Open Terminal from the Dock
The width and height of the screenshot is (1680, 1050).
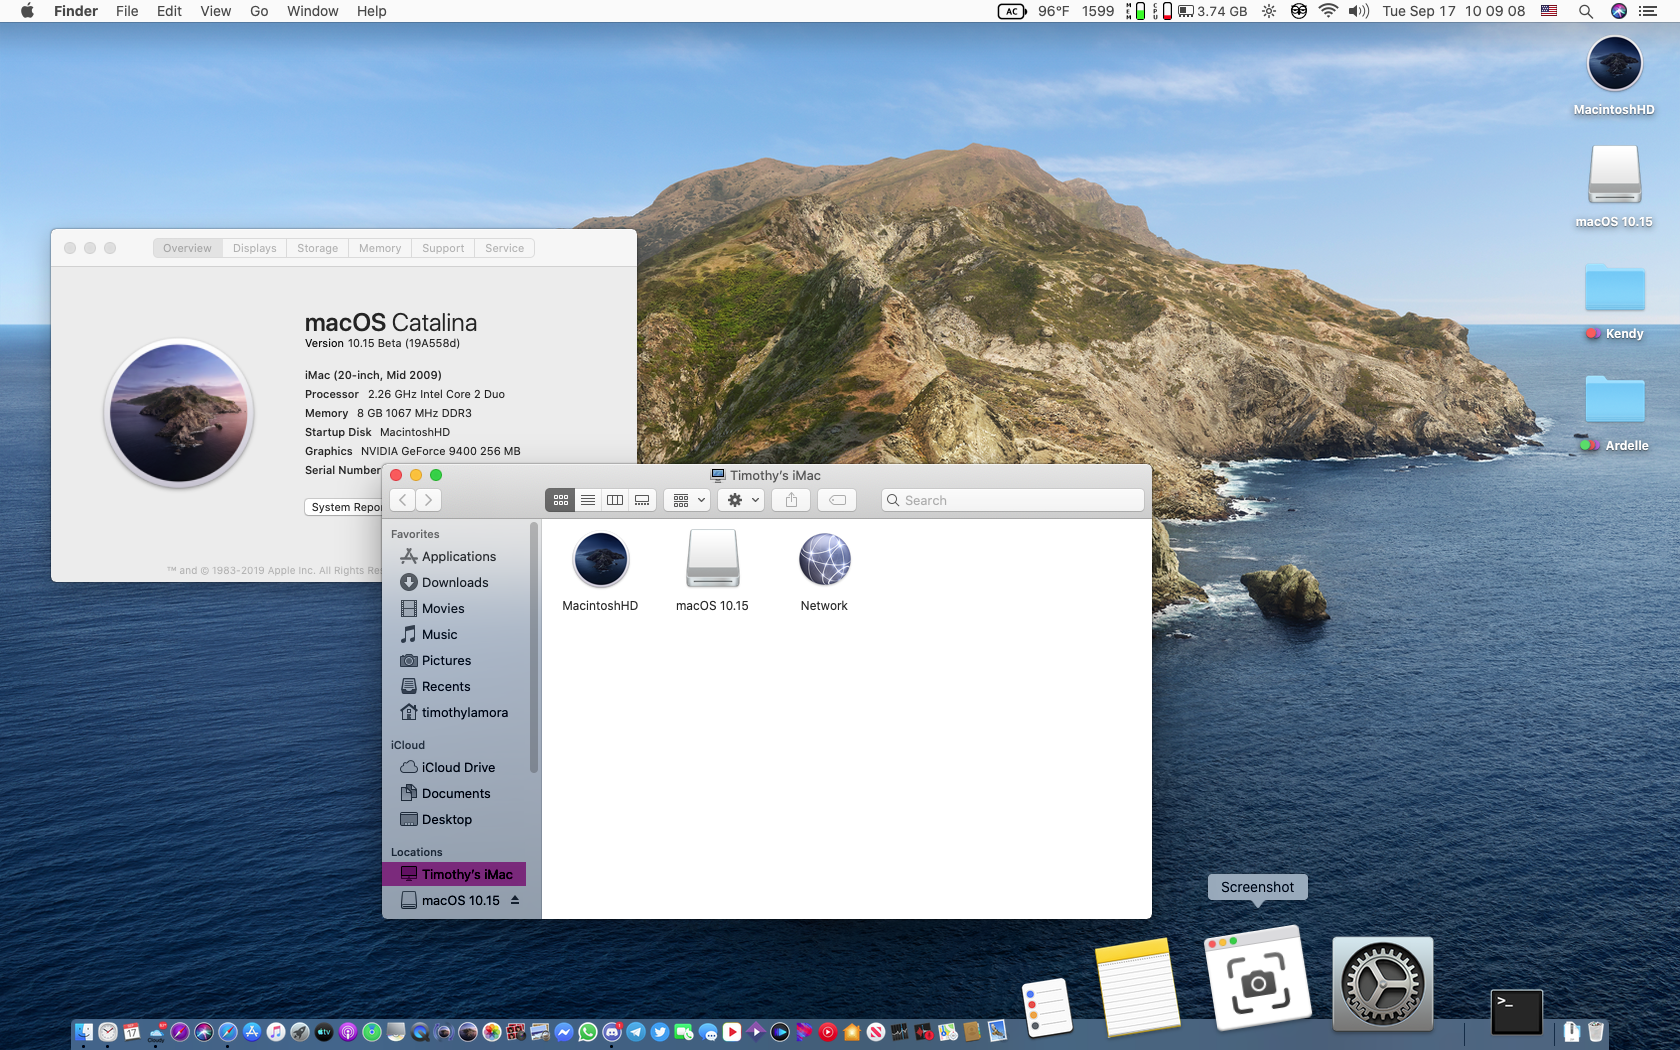[x=1517, y=1012]
